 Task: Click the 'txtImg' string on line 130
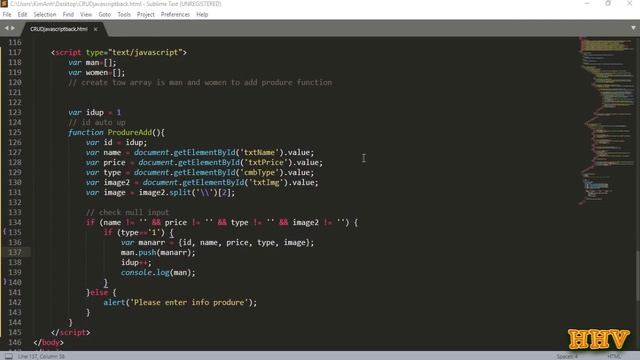click(x=266, y=182)
